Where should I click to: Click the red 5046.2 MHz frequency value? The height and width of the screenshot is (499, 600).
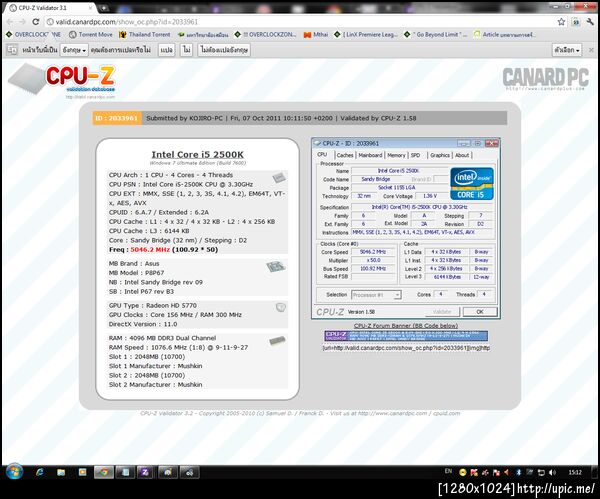click(x=150, y=250)
